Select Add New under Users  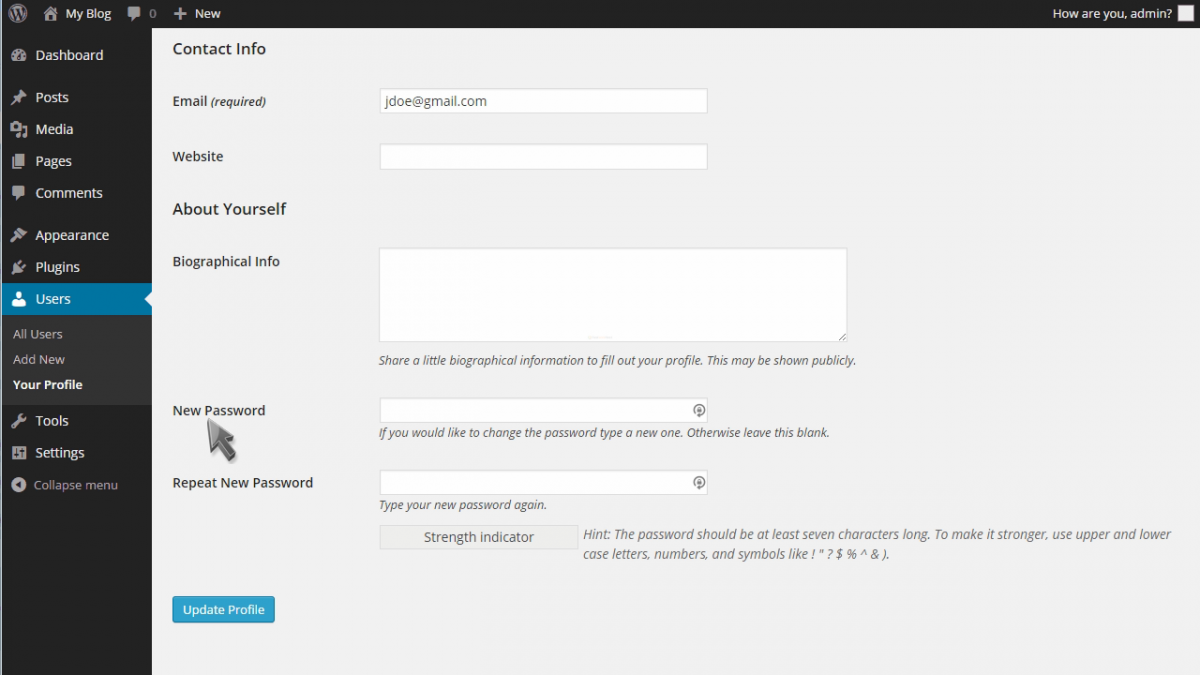click(38, 359)
